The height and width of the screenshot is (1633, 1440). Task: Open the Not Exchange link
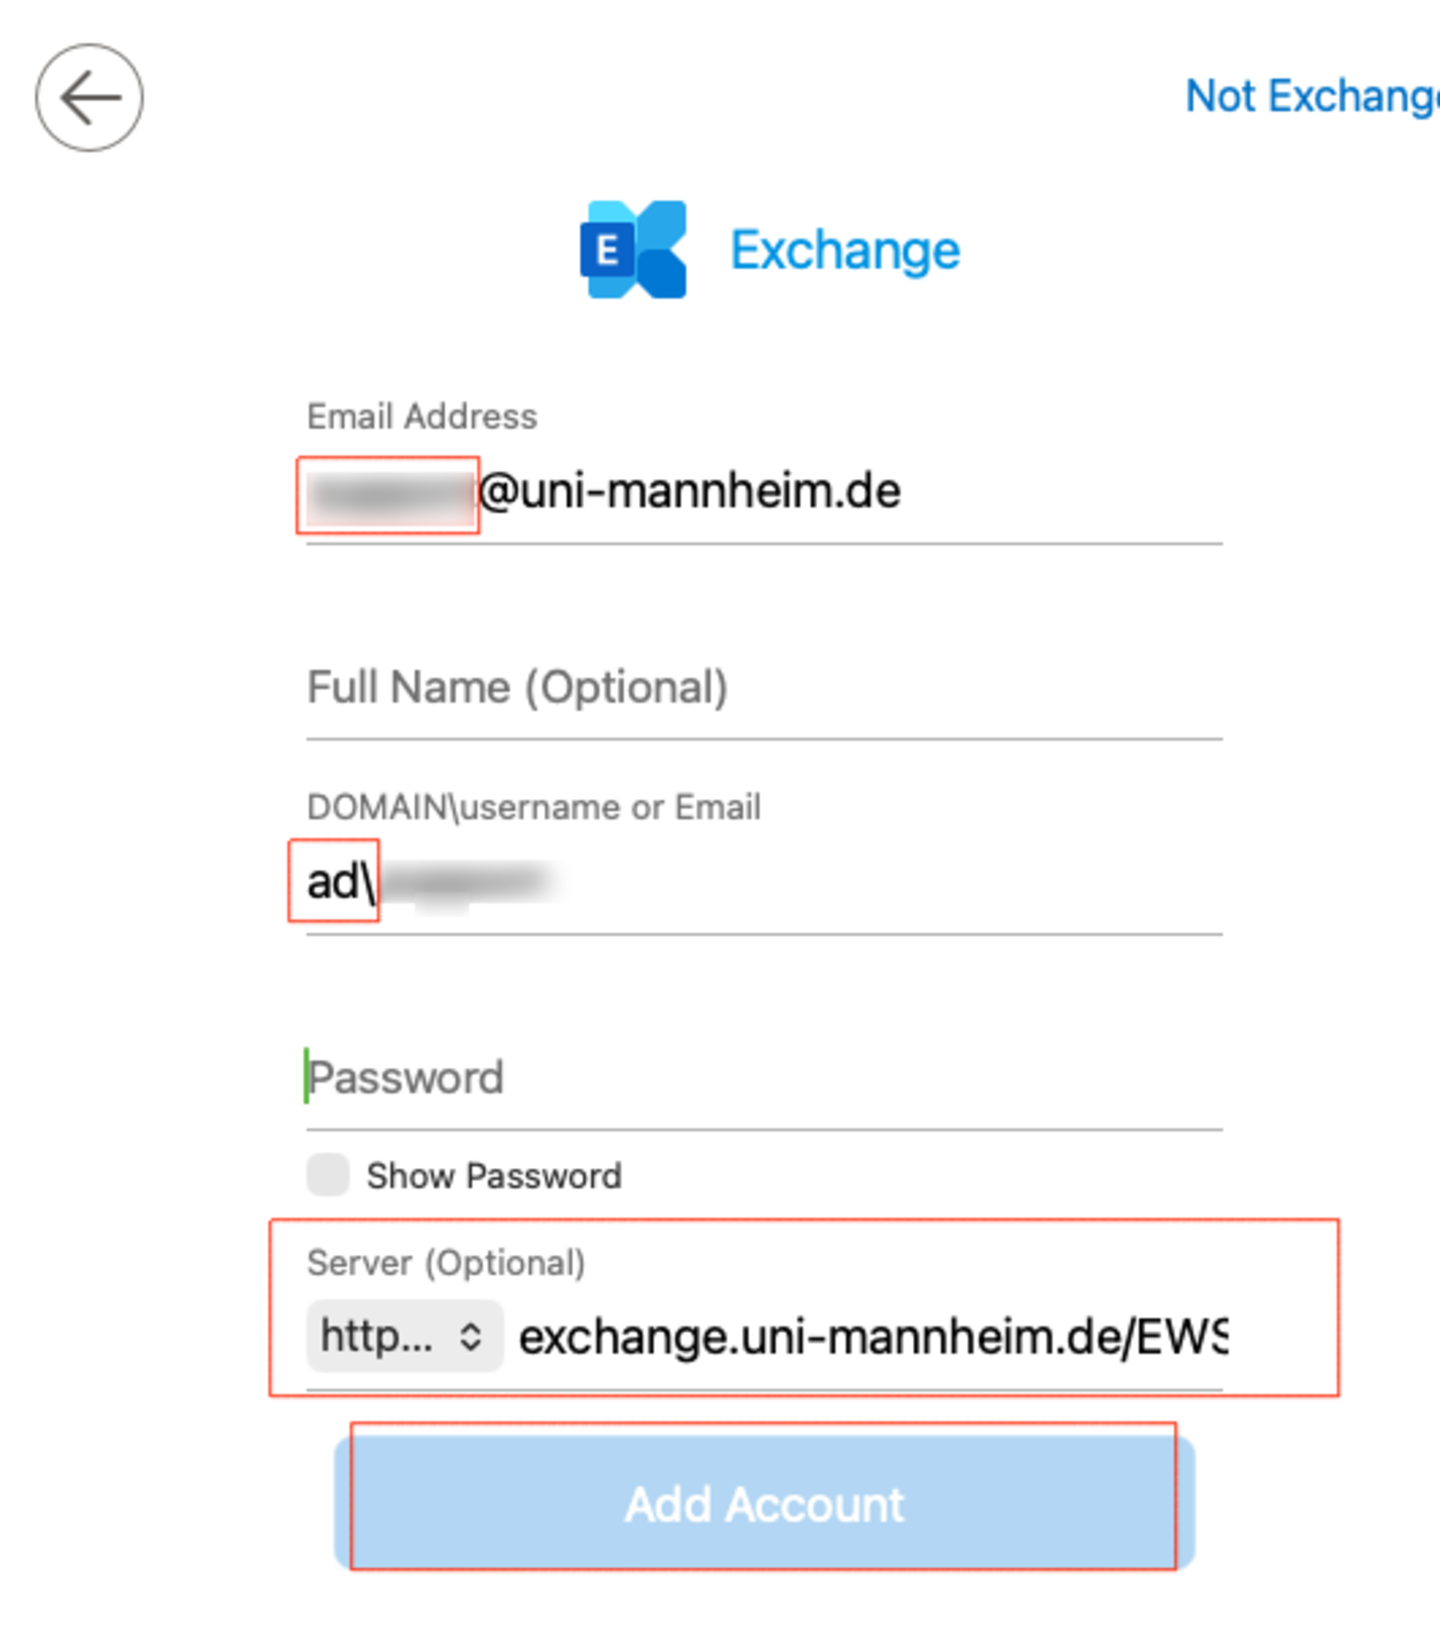[1310, 97]
